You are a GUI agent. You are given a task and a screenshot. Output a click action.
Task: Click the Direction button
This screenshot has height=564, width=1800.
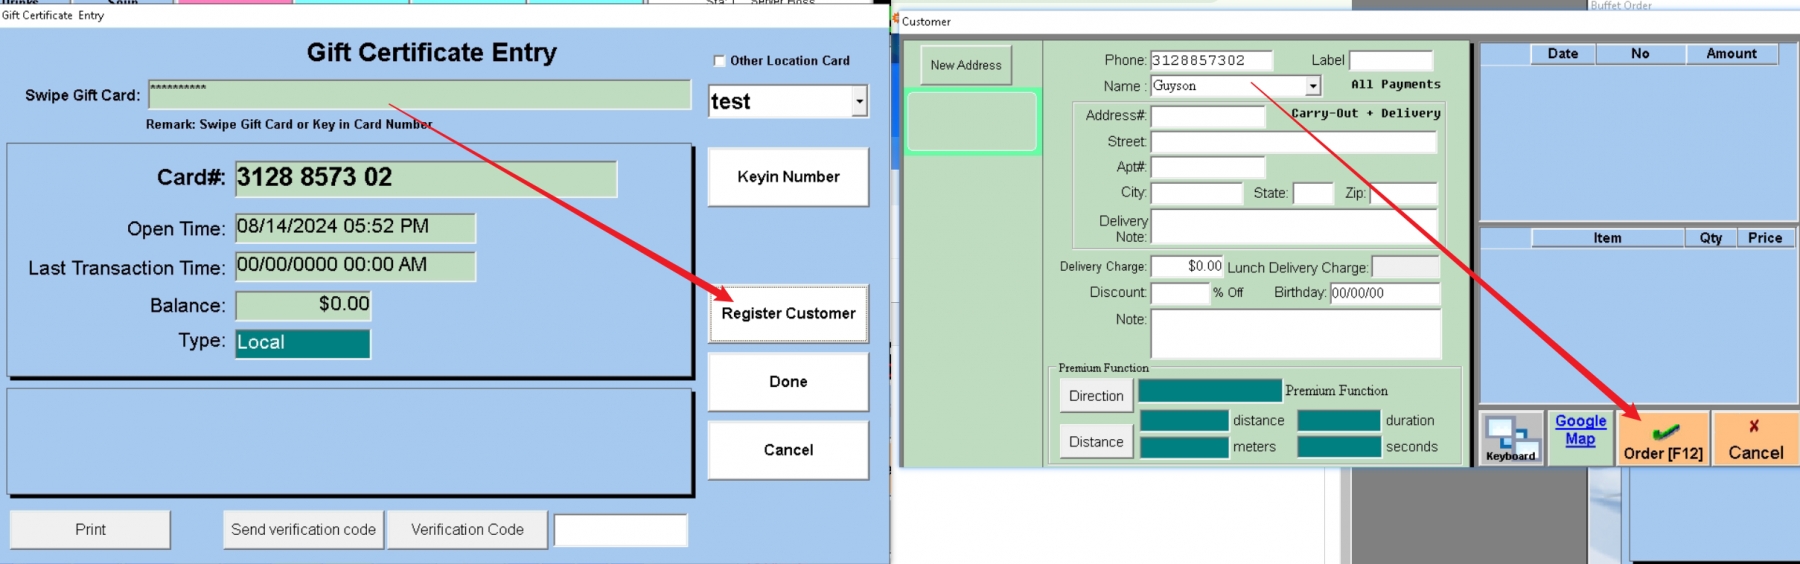(1096, 396)
